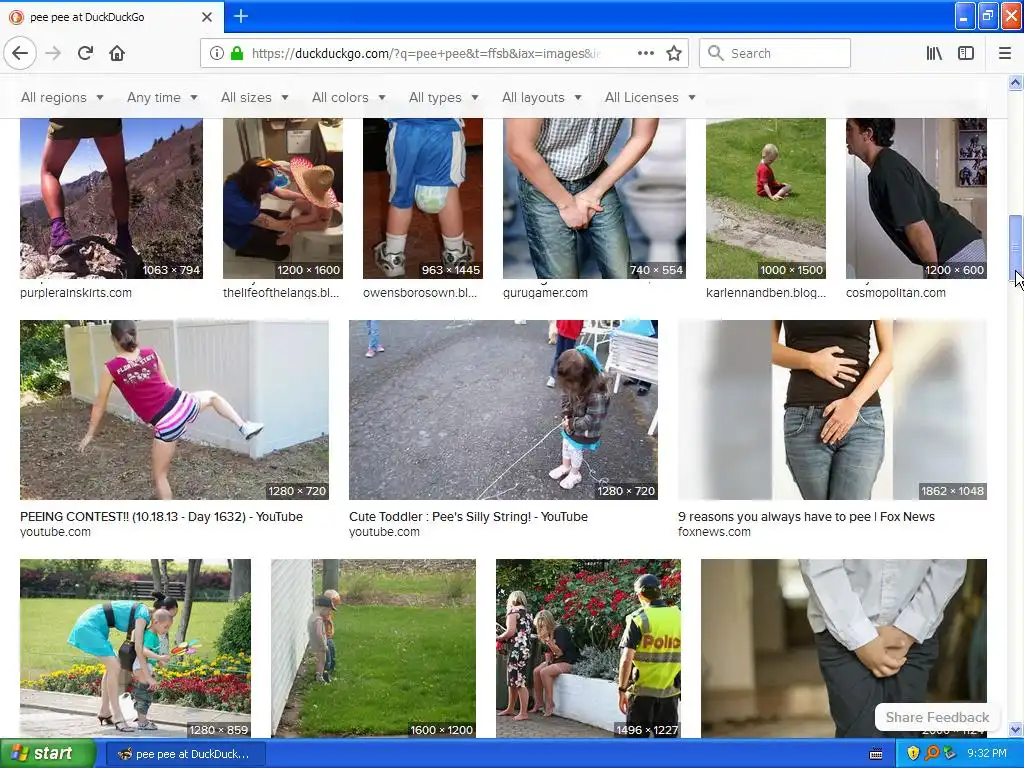
Task: Open the PEEING CONTEST!! YouTube title link
Action: [161, 517]
